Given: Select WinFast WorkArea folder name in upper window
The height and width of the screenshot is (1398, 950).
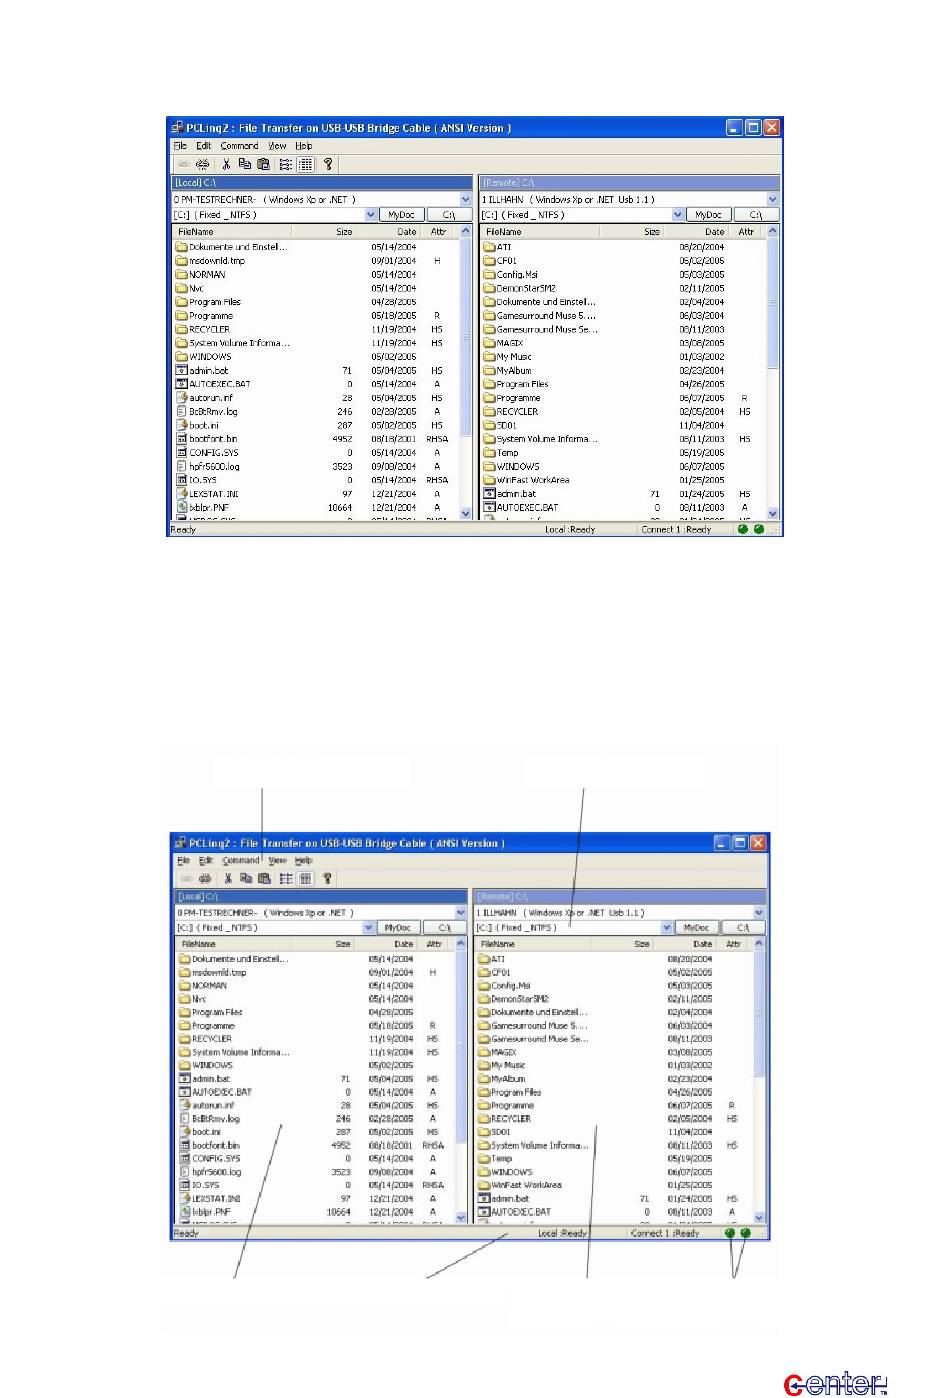Looking at the screenshot, I should pyautogui.click(x=533, y=480).
